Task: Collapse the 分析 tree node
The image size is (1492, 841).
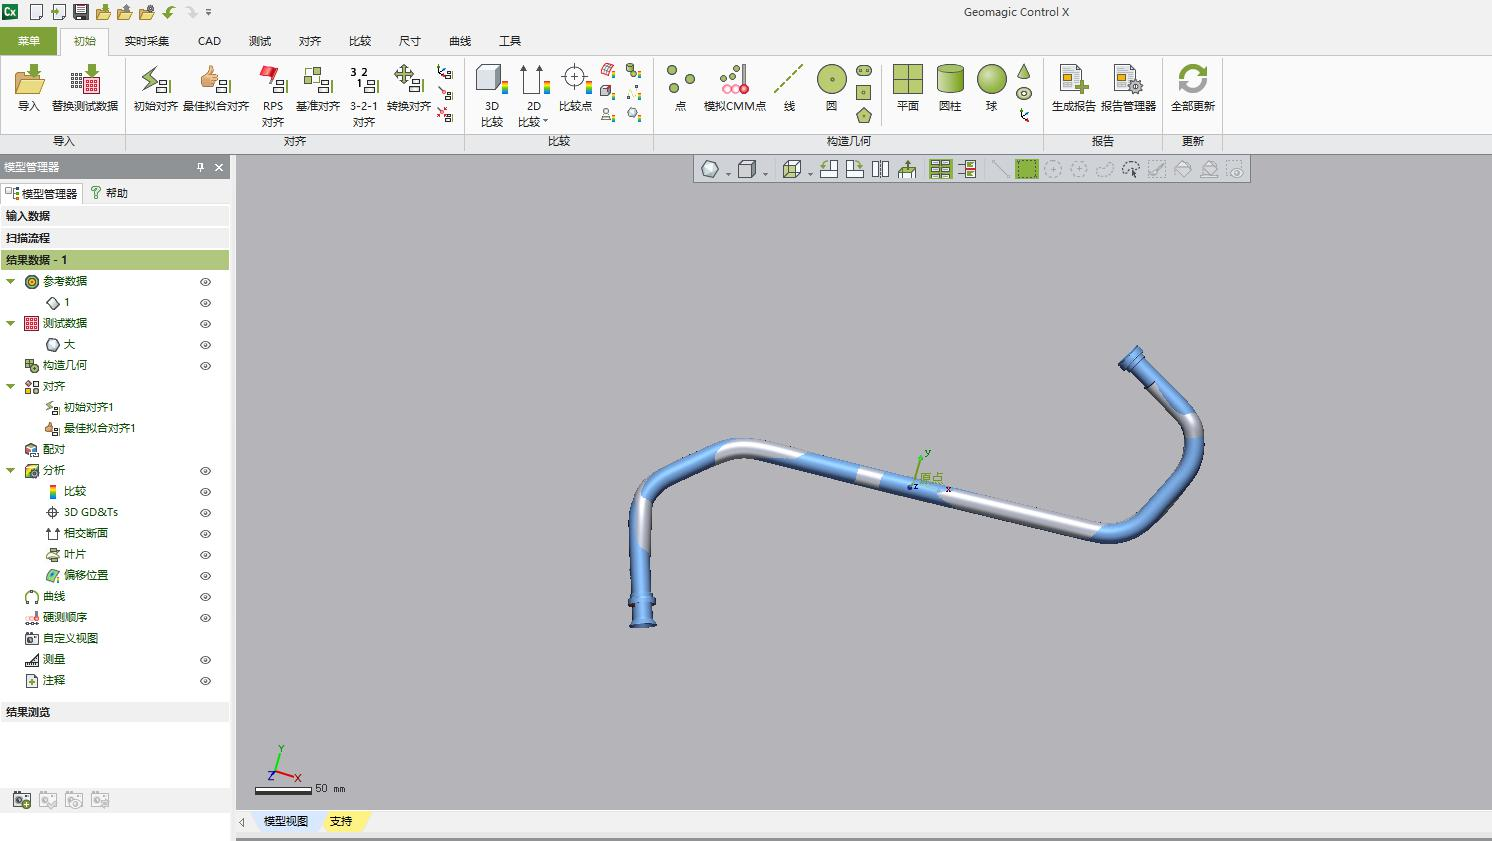Action: 11,471
